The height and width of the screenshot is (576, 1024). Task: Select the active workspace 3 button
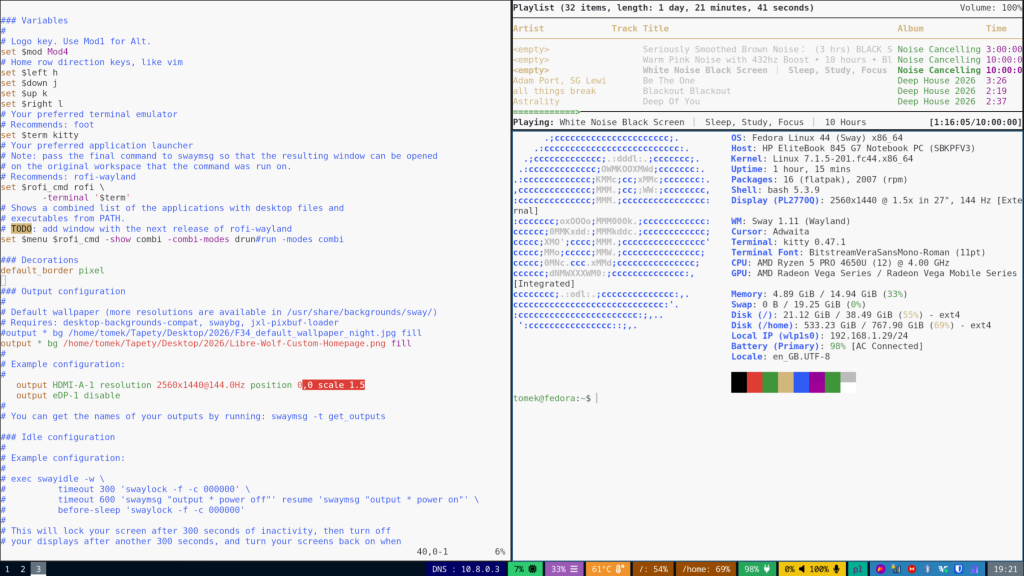coord(39,569)
